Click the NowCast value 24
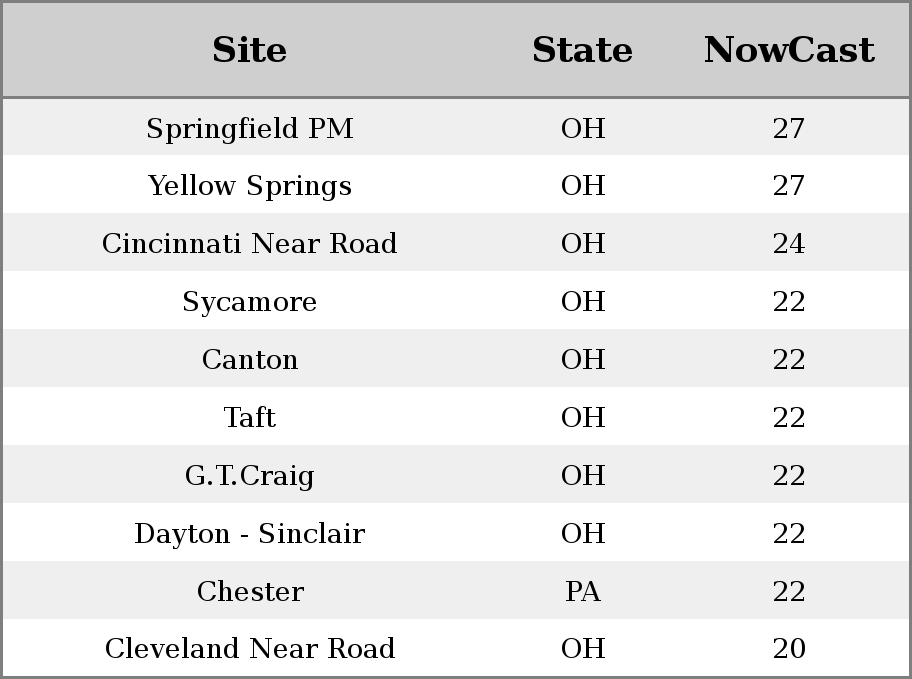The image size is (912, 679). [789, 243]
